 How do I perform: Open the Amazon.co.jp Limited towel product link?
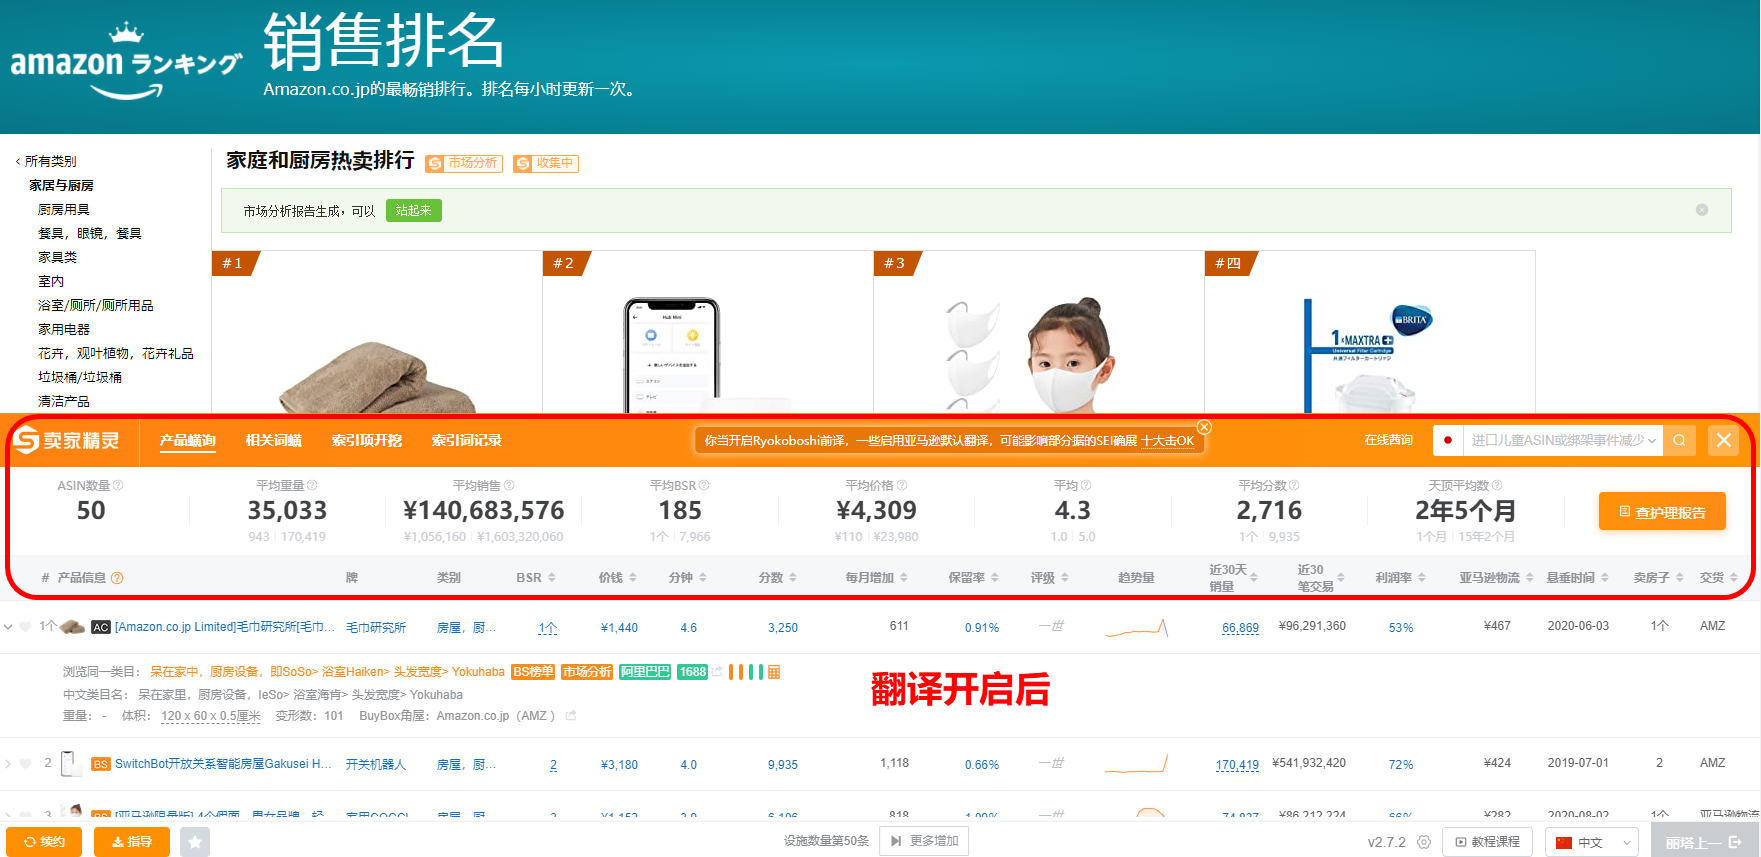pos(225,627)
